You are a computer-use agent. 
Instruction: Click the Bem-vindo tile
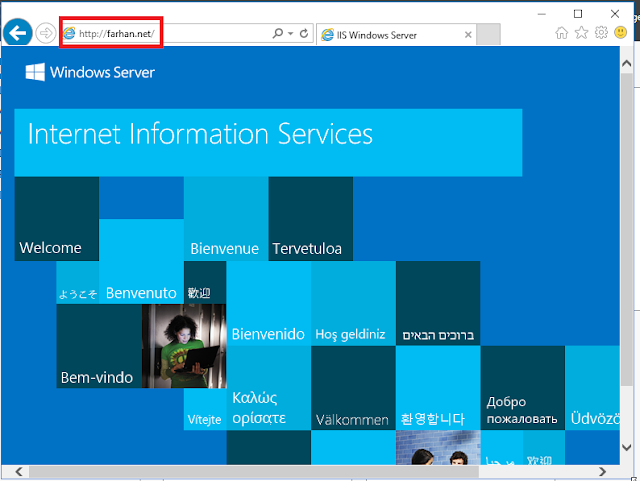click(x=99, y=346)
